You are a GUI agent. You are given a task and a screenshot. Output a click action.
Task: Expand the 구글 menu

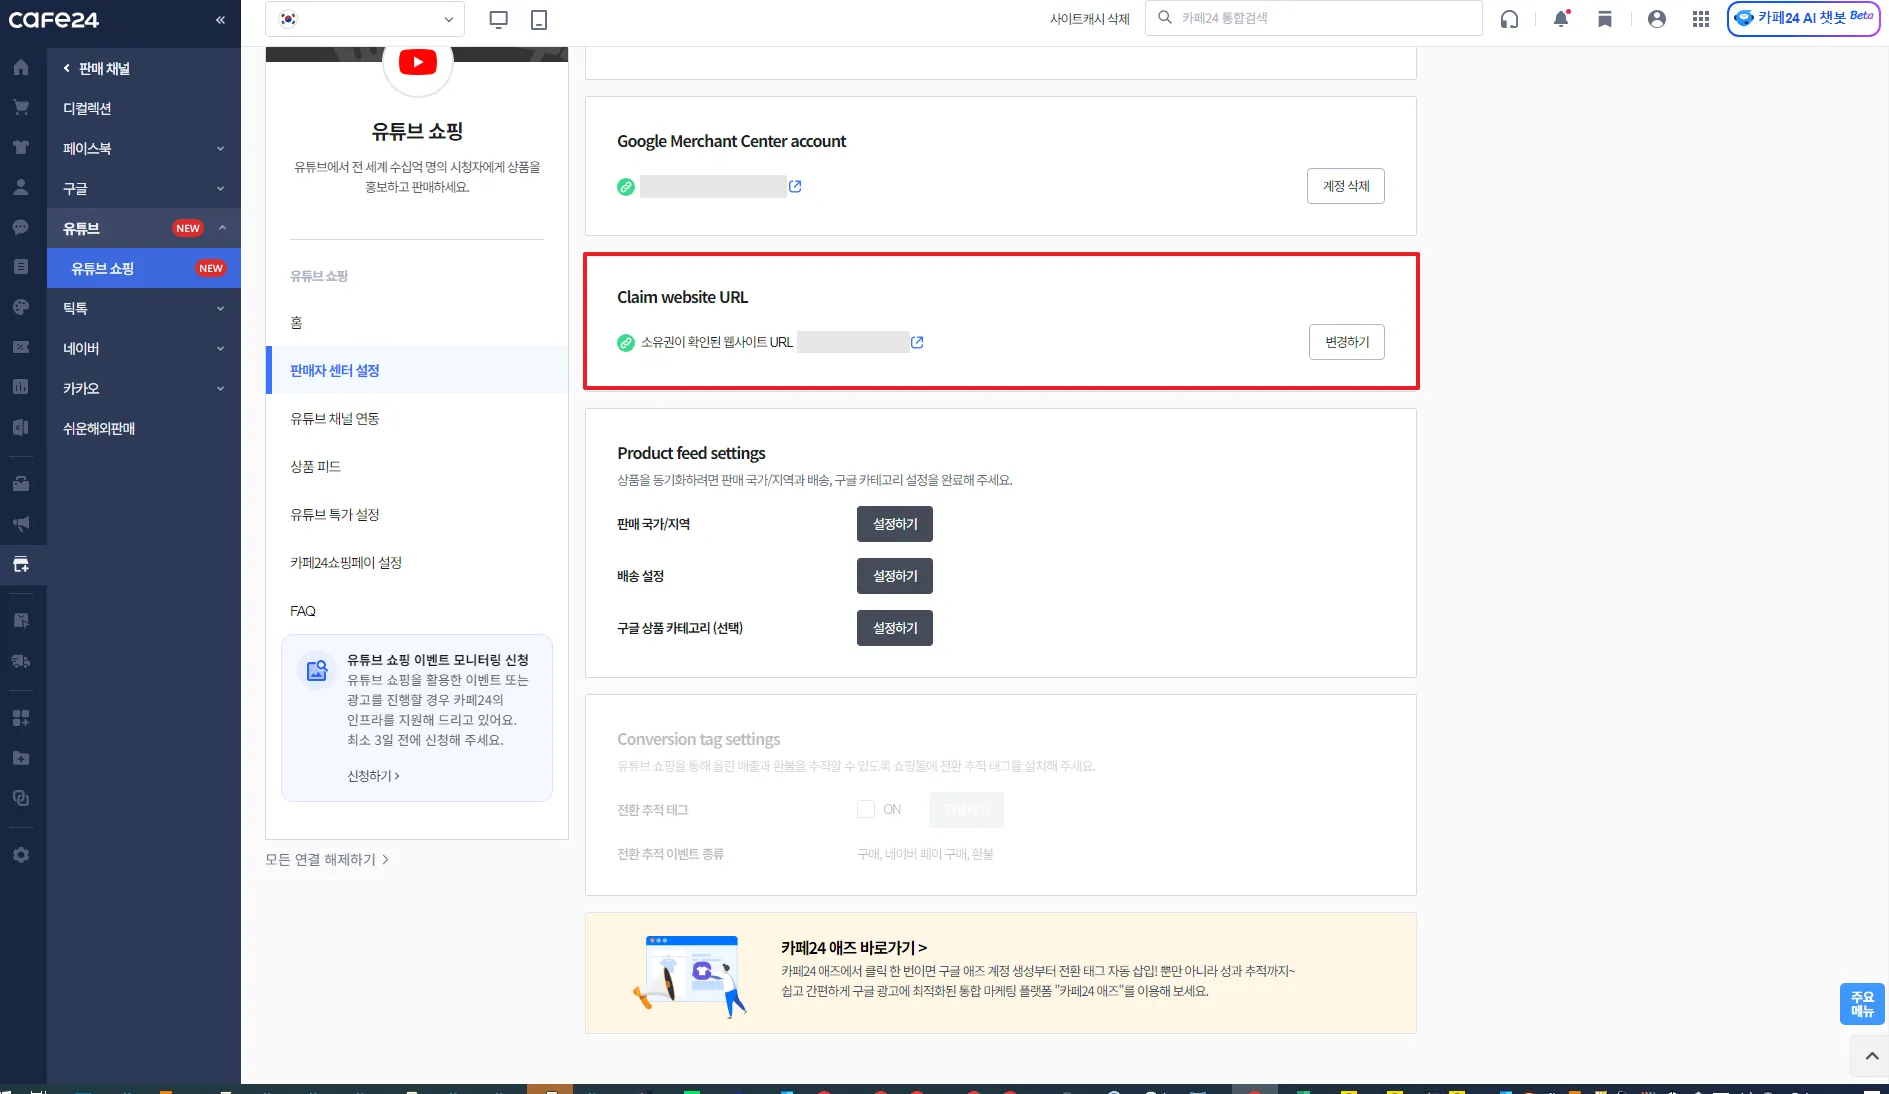tap(144, 188)
